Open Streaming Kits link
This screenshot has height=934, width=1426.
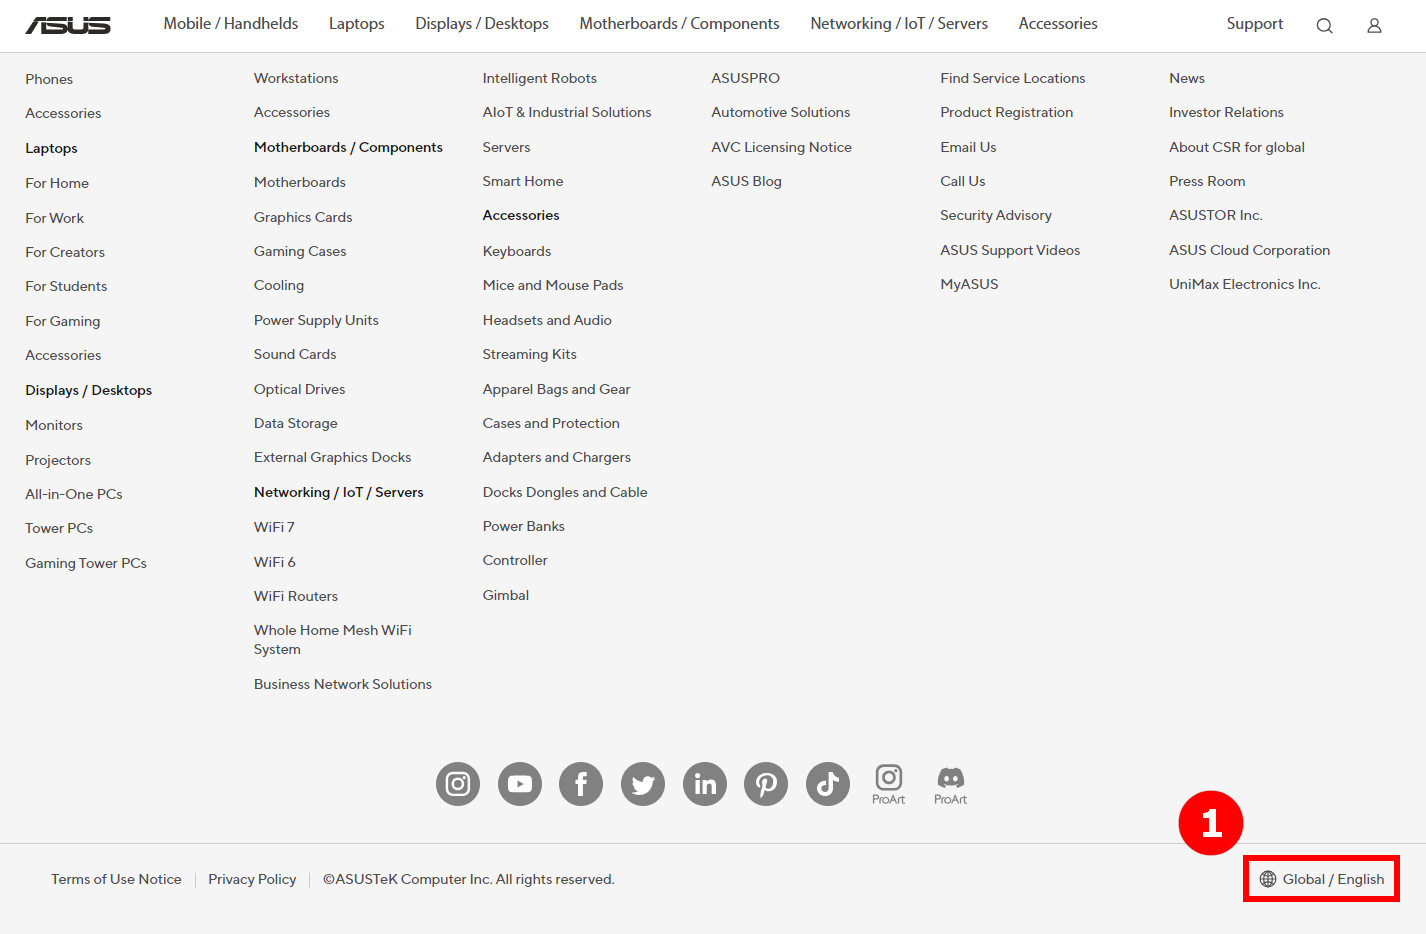(x=530, y=354)
